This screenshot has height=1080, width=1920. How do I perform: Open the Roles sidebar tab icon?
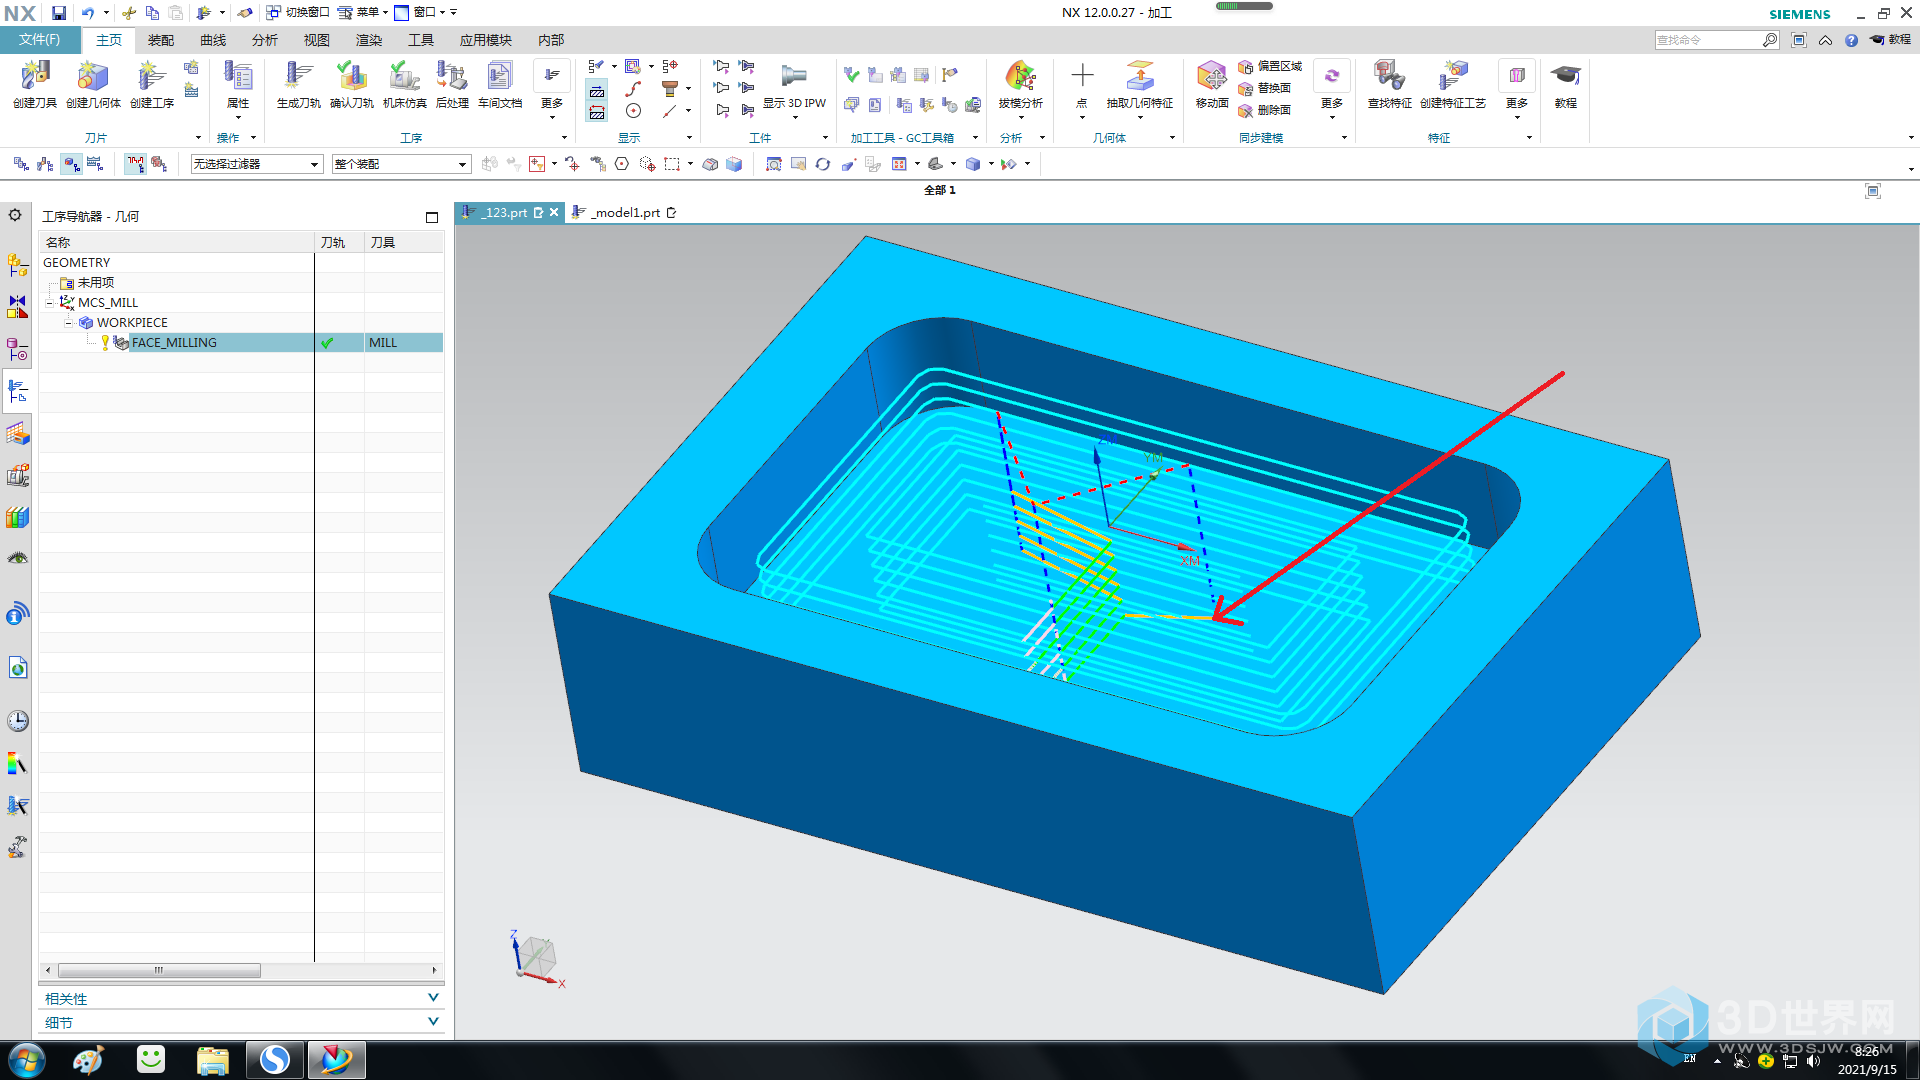coord(17,847)
